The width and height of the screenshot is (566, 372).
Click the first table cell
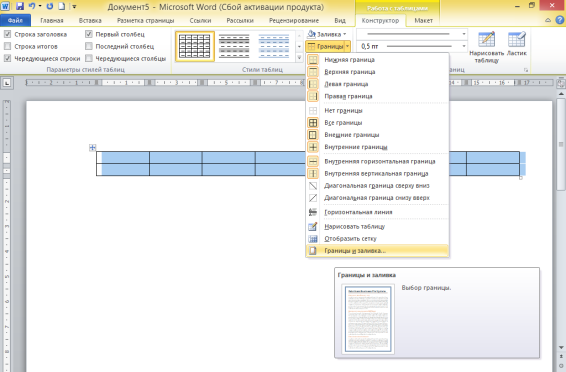[x=123, y=157]
